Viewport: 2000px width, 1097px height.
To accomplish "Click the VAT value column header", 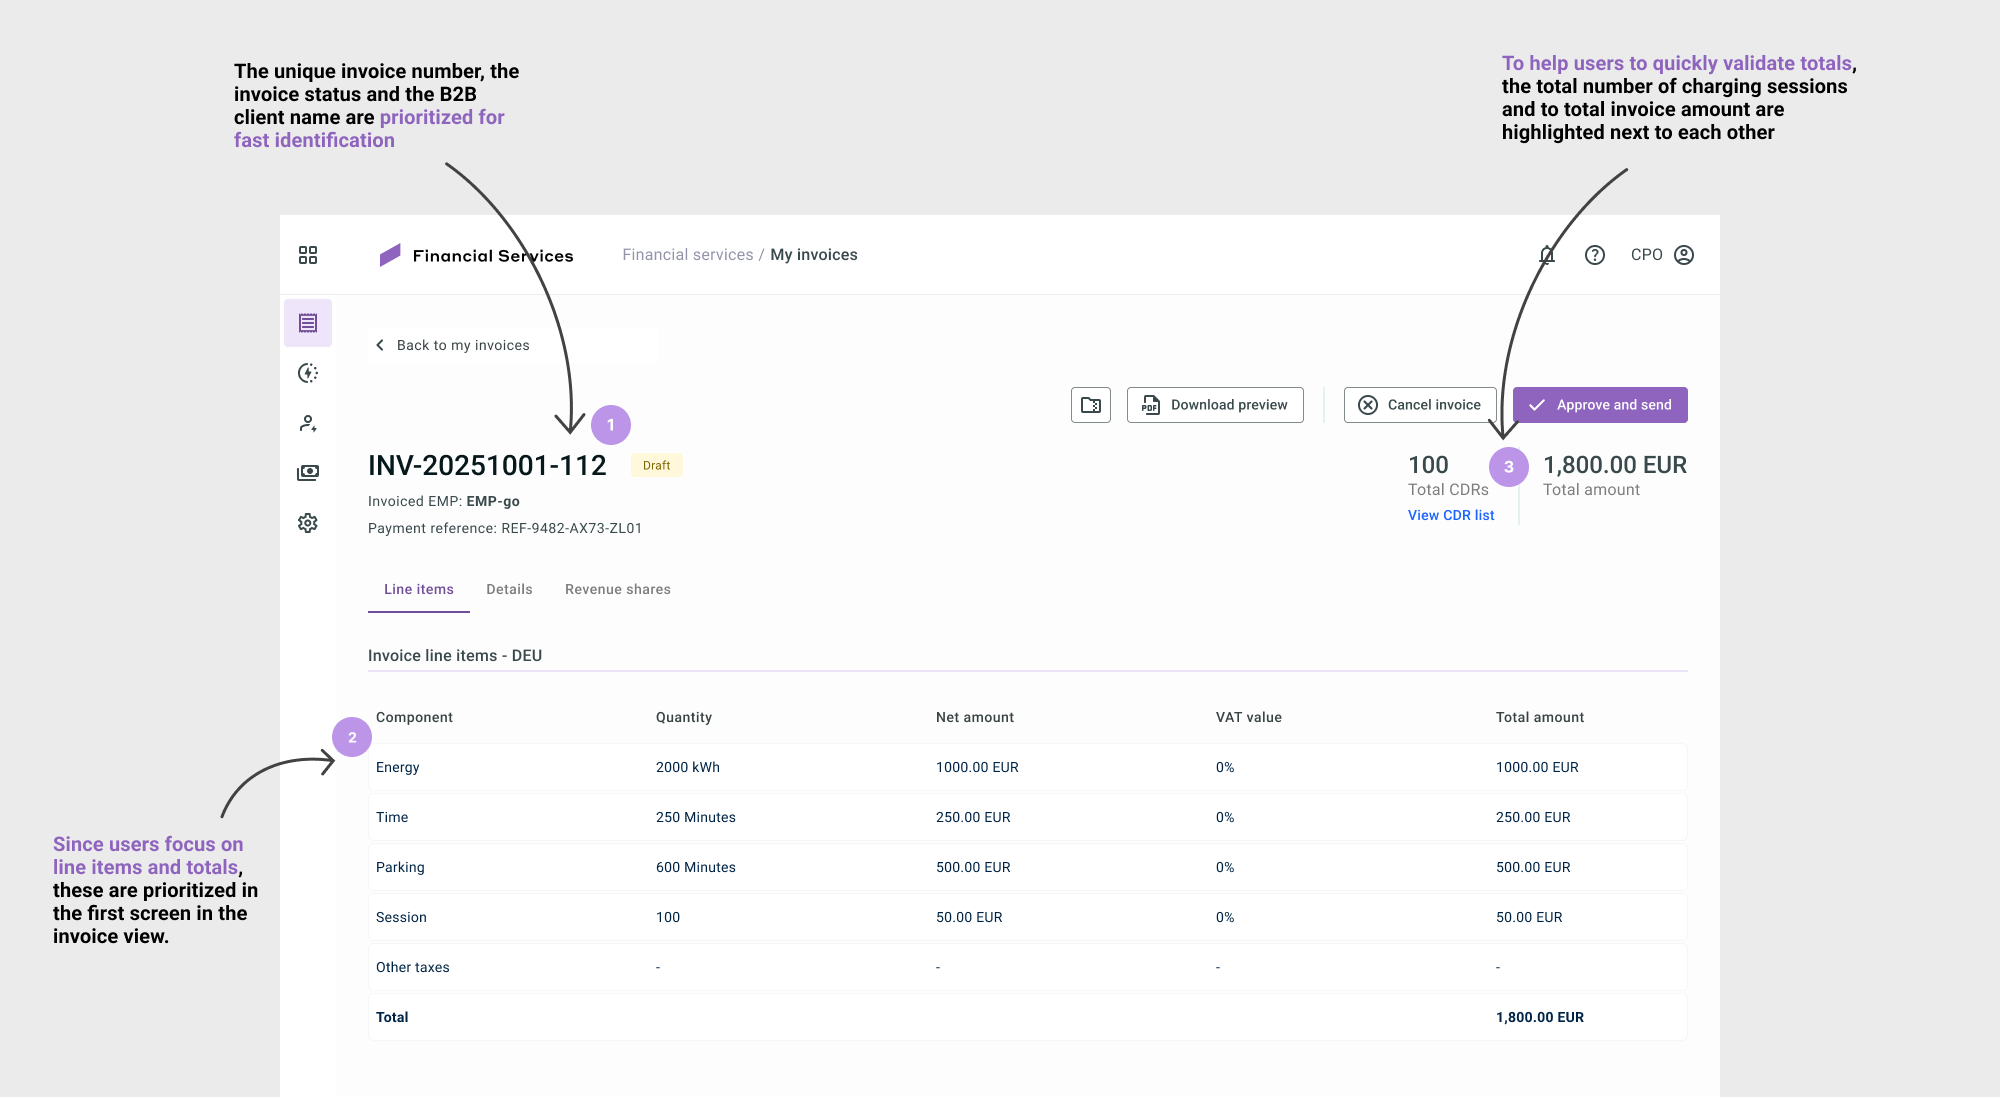I will click(x=1249, y=717).
